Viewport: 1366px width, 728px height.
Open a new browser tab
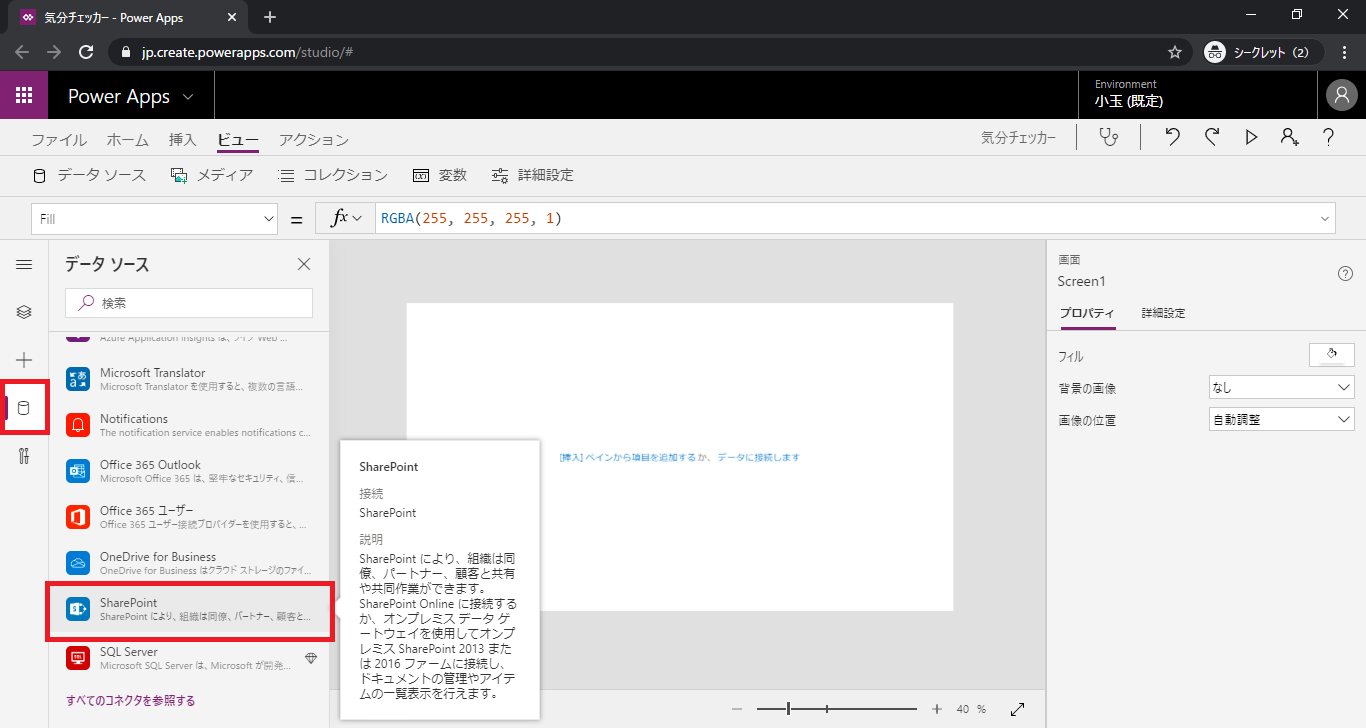(x=269, y=17)
